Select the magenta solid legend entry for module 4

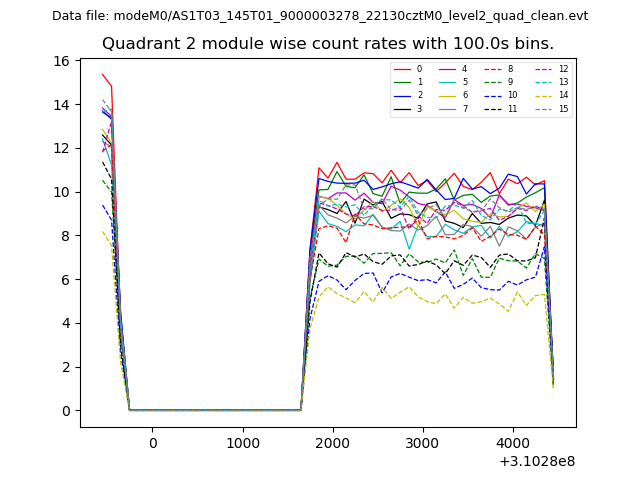[447, 69]
